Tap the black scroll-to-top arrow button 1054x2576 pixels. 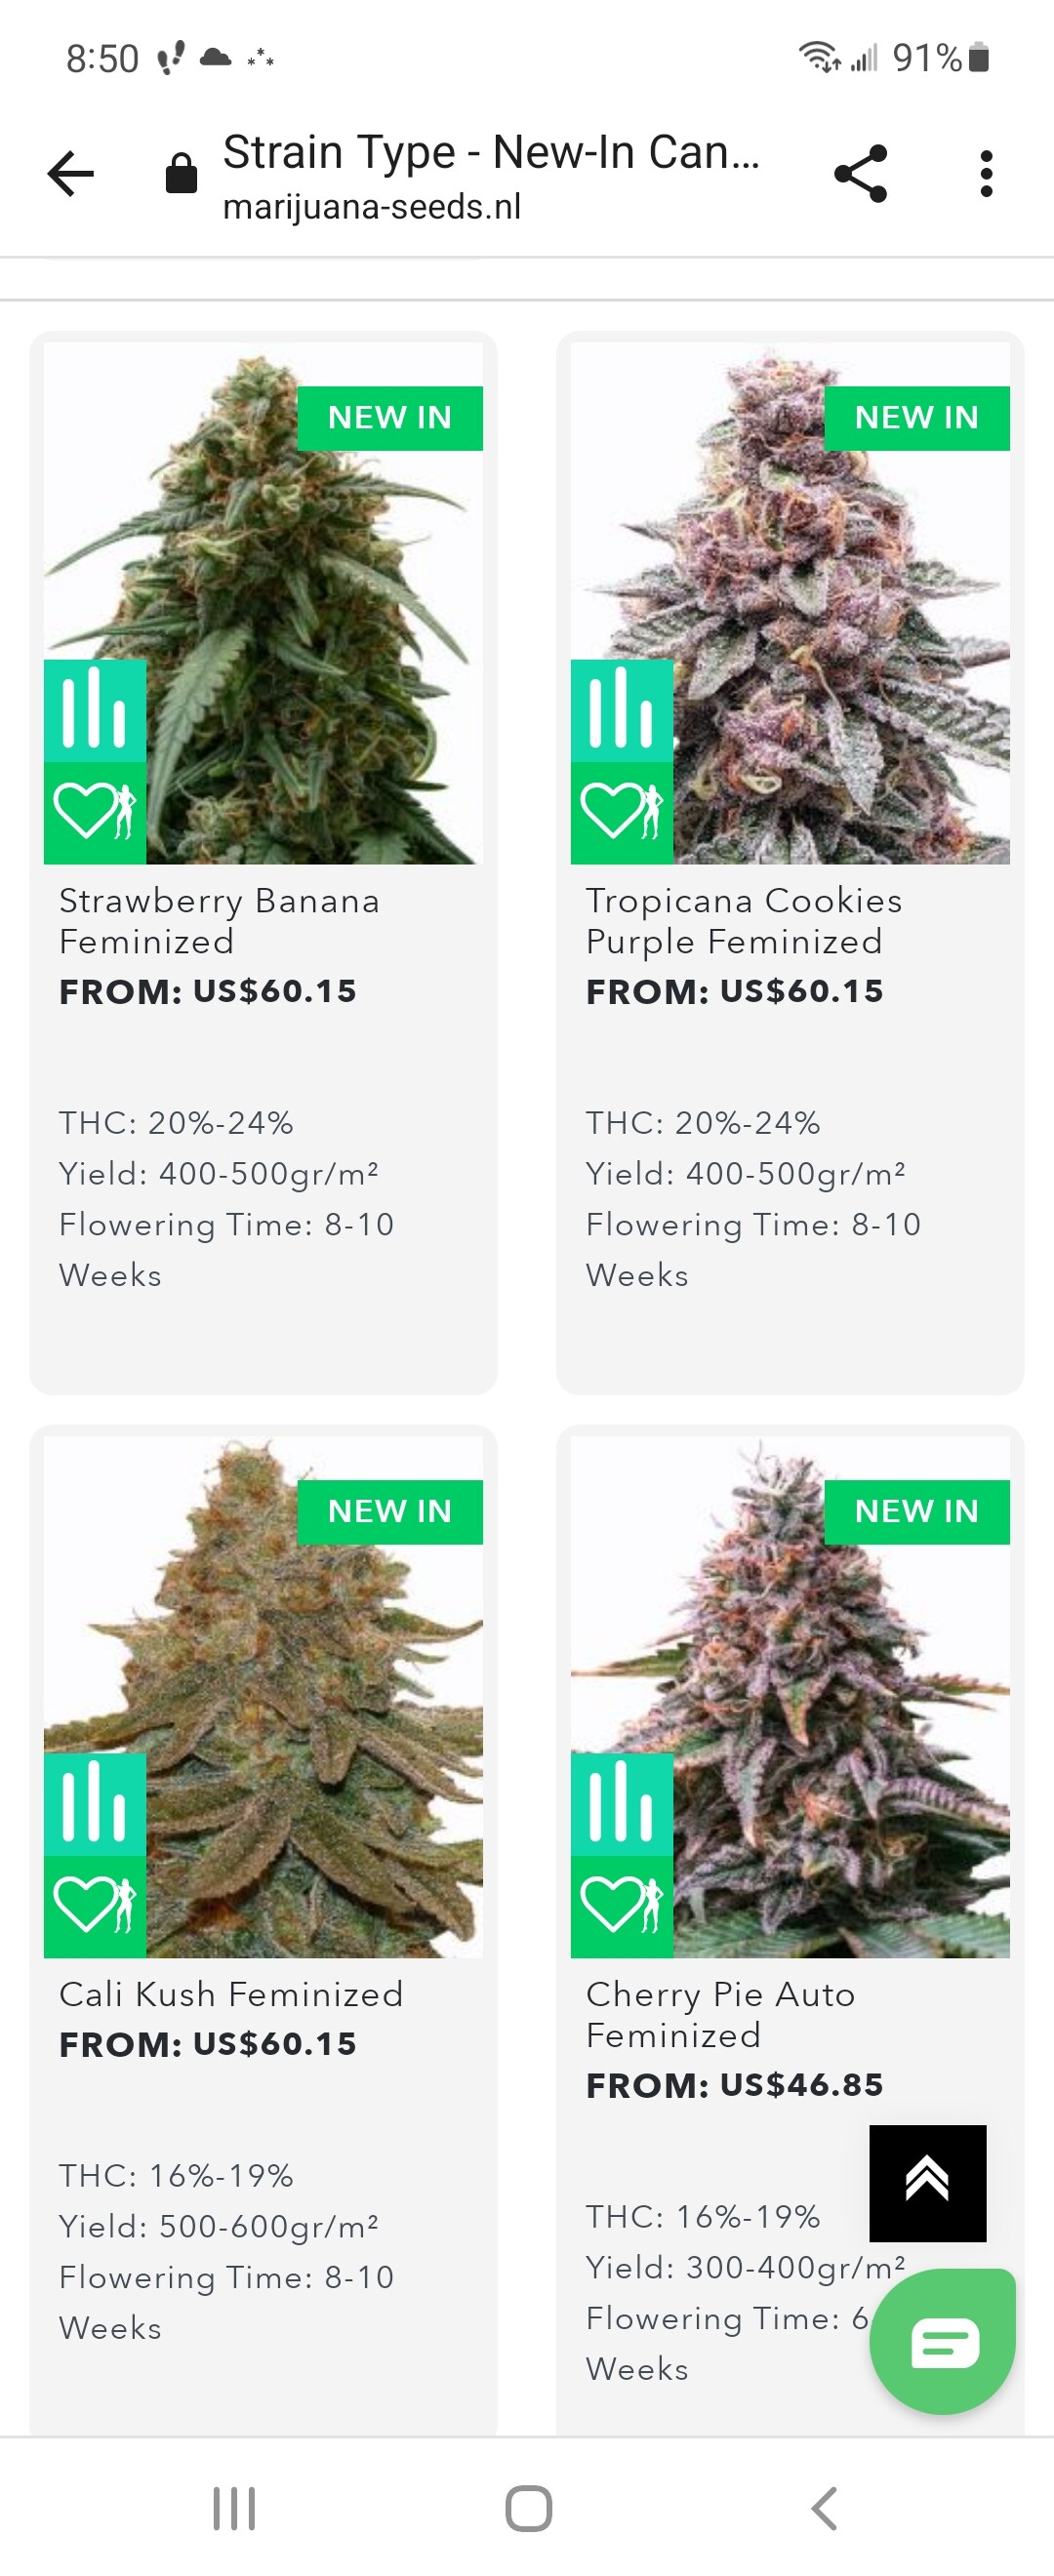928,2183
